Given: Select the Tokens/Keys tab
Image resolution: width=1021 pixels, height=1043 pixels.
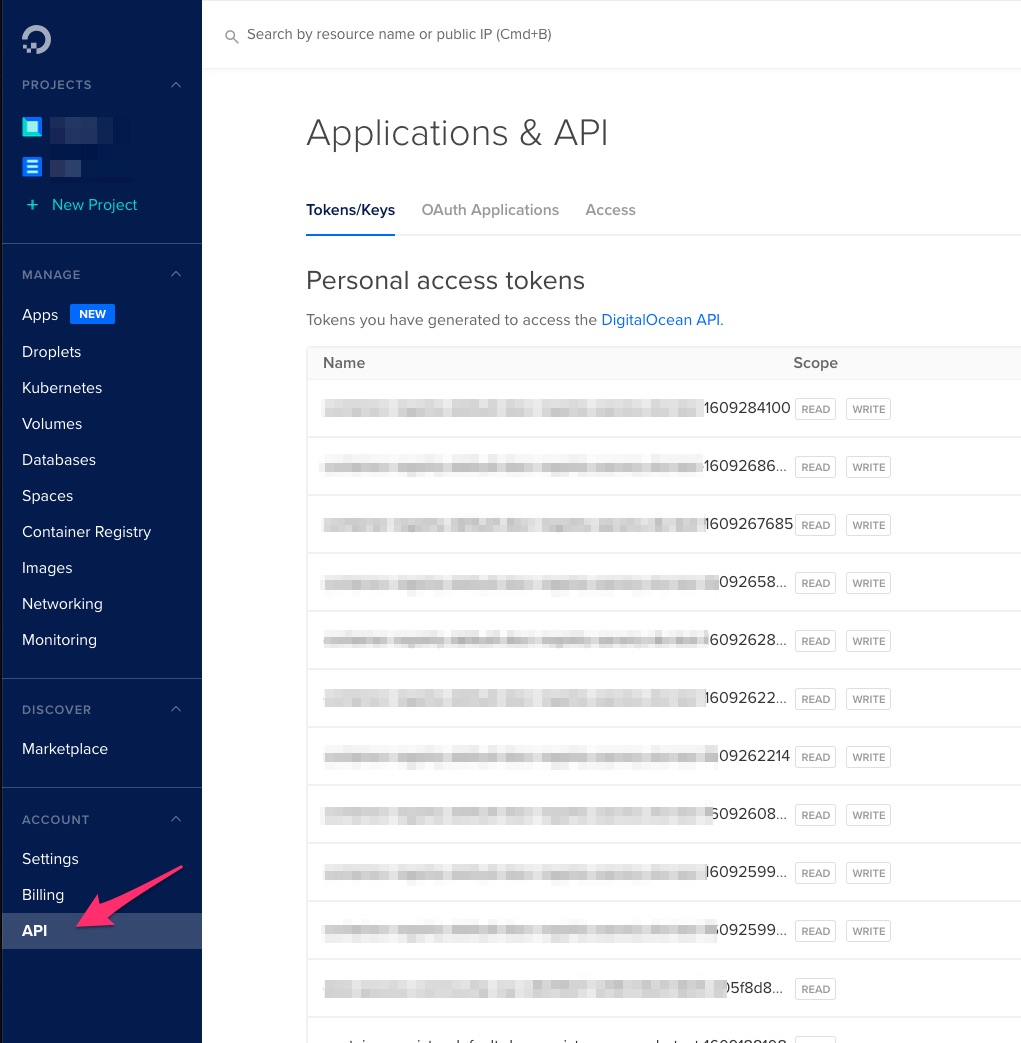Looking at the screenshot, I should (x=351, y=210).
